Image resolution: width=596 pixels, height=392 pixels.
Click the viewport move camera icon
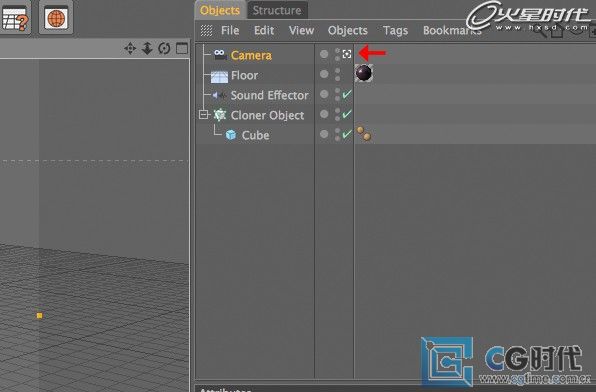(x=130, y=49)
